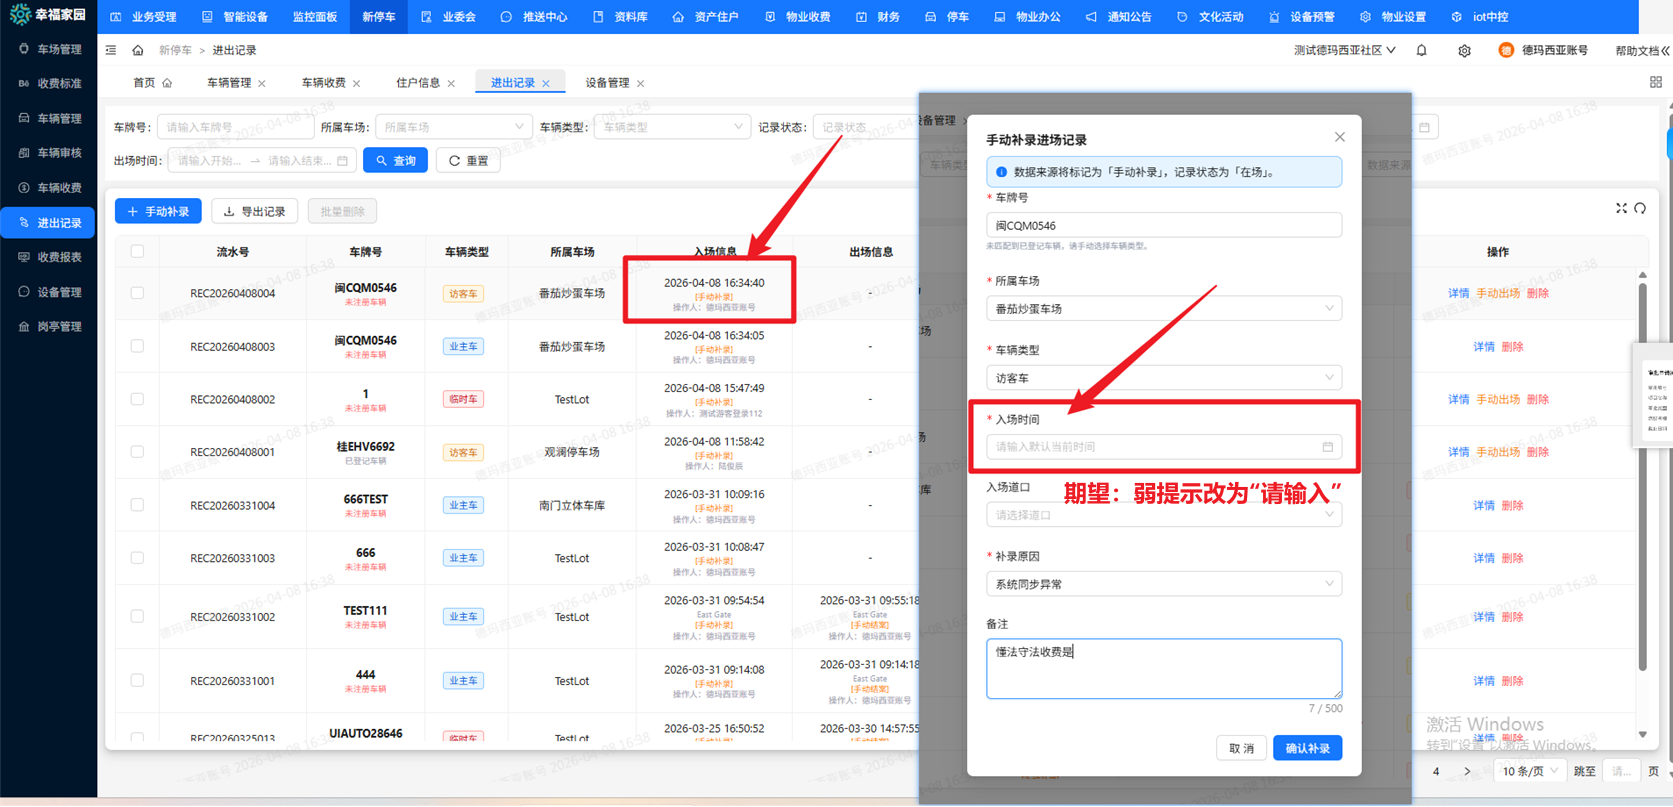Click the table refresh icon
The width and height of the screenshot is (1673, 807).
(x=1640, y=209)
